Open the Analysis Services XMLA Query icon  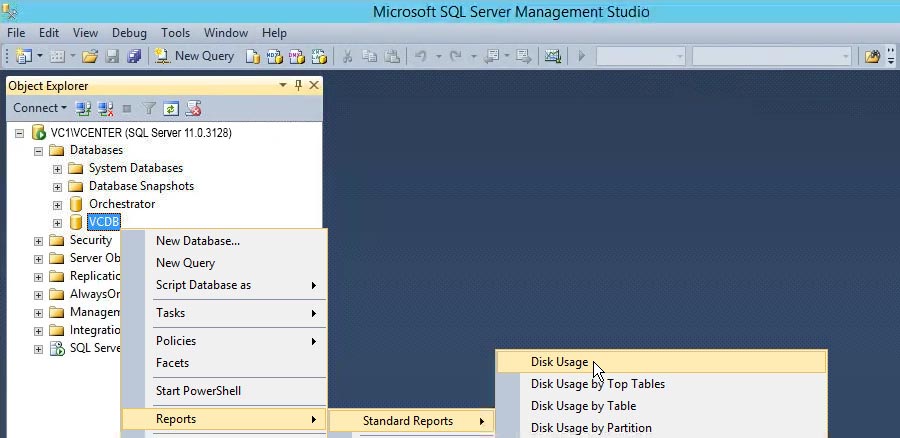point(319,56)
